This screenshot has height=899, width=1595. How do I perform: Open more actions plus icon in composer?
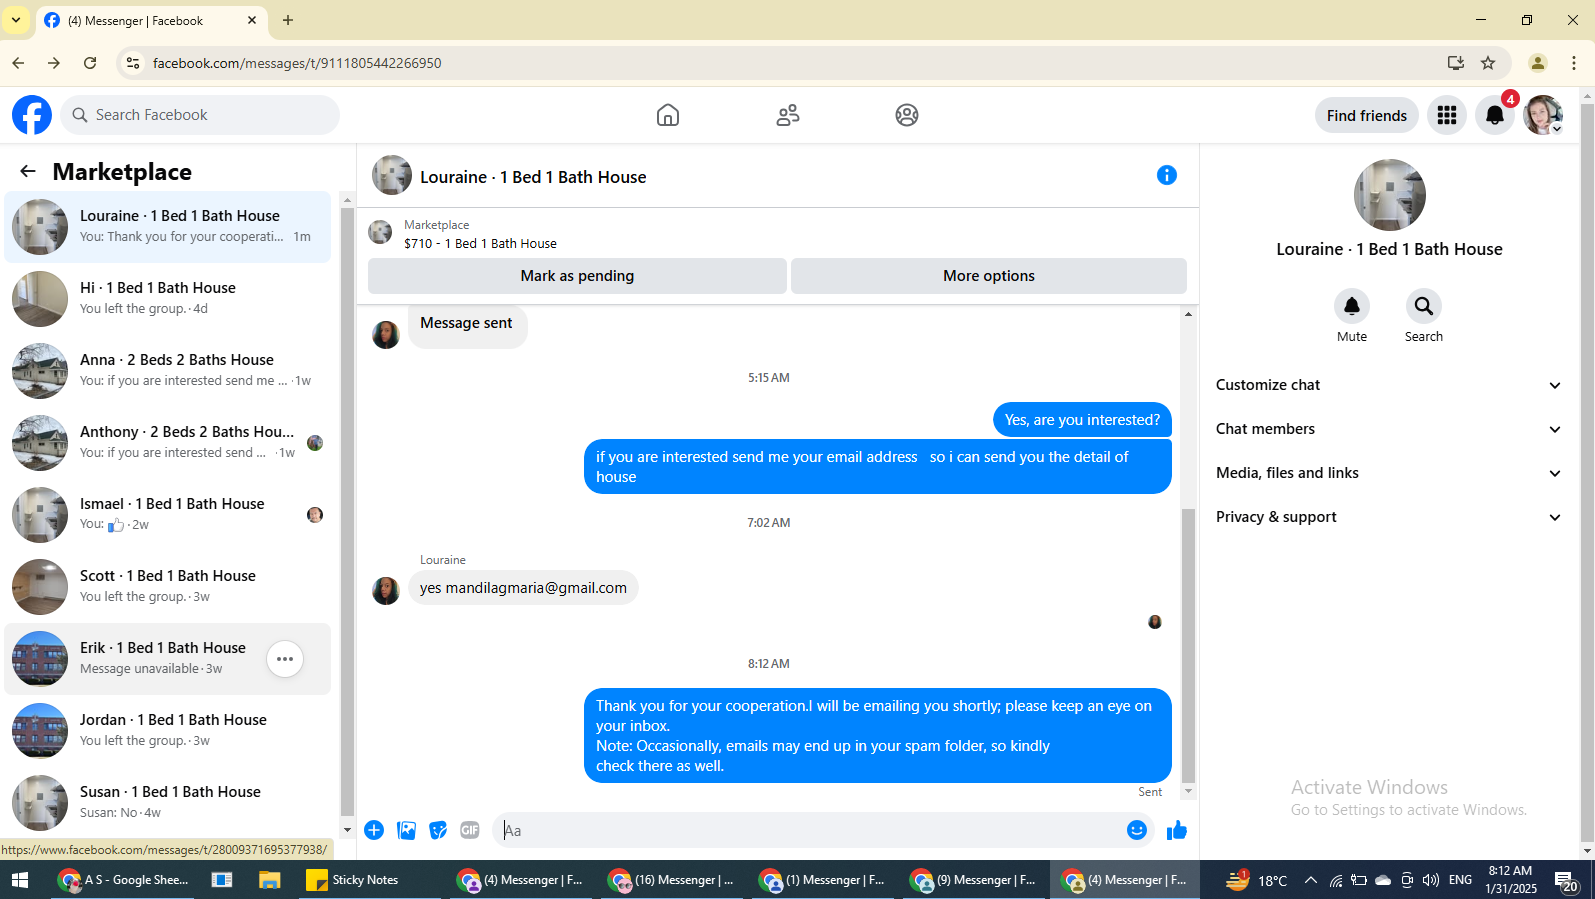click(x=374, y=830)
